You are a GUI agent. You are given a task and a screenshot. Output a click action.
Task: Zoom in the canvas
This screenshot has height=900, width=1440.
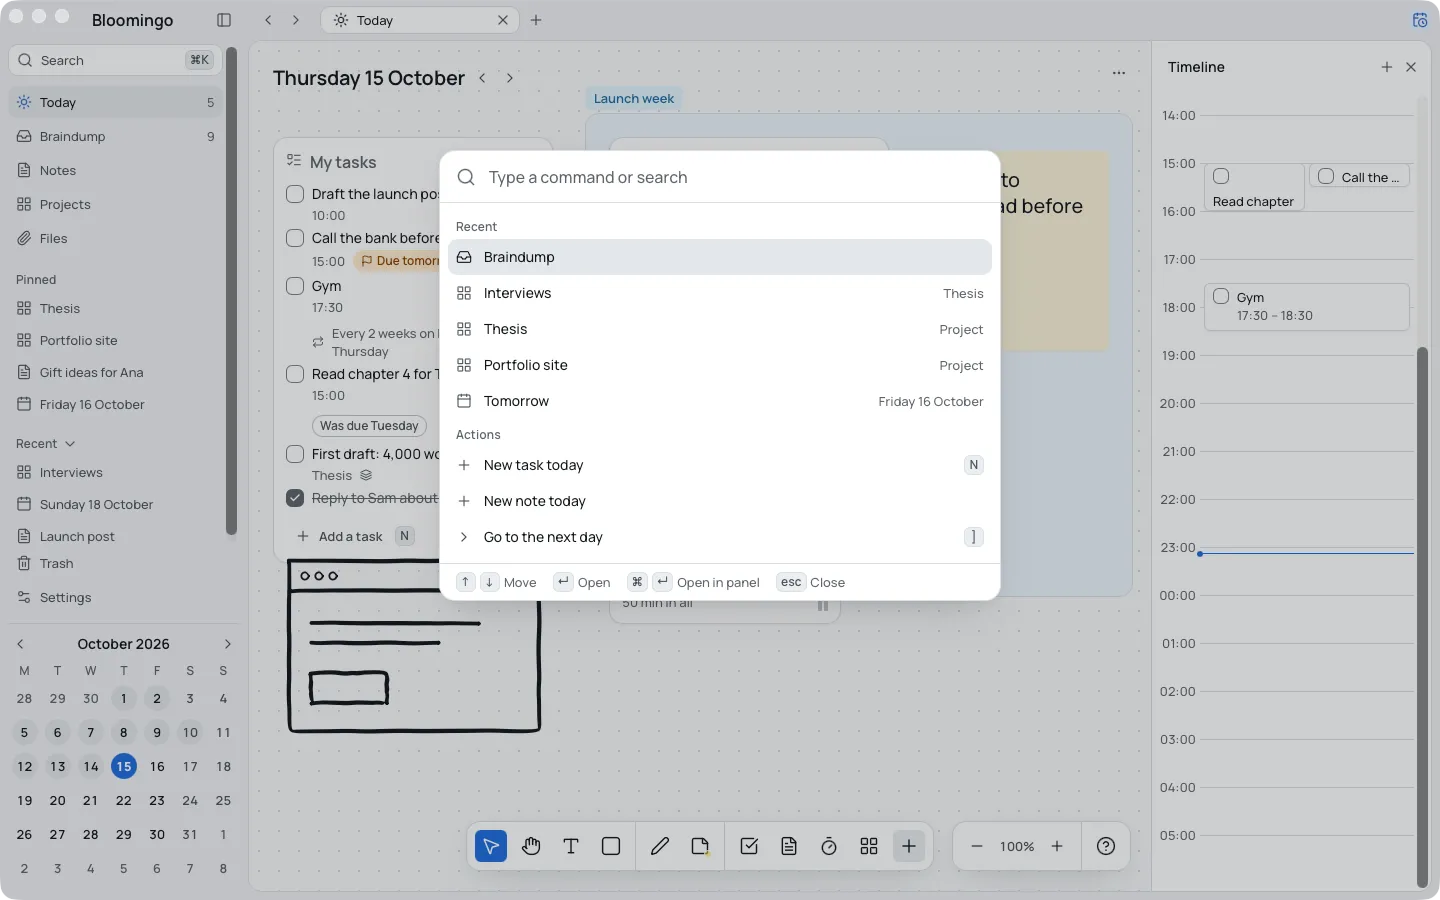1057,846
